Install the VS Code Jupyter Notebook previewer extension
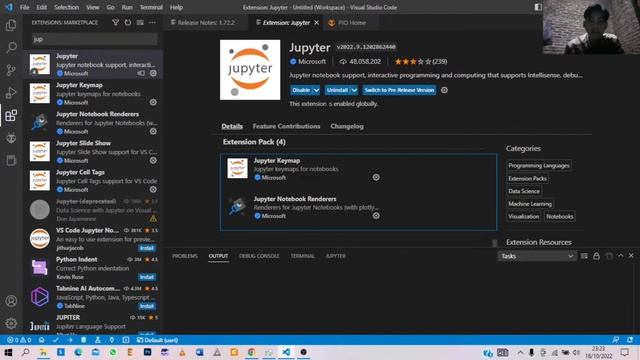The image size is (640, 360). [x=147, y=248]
